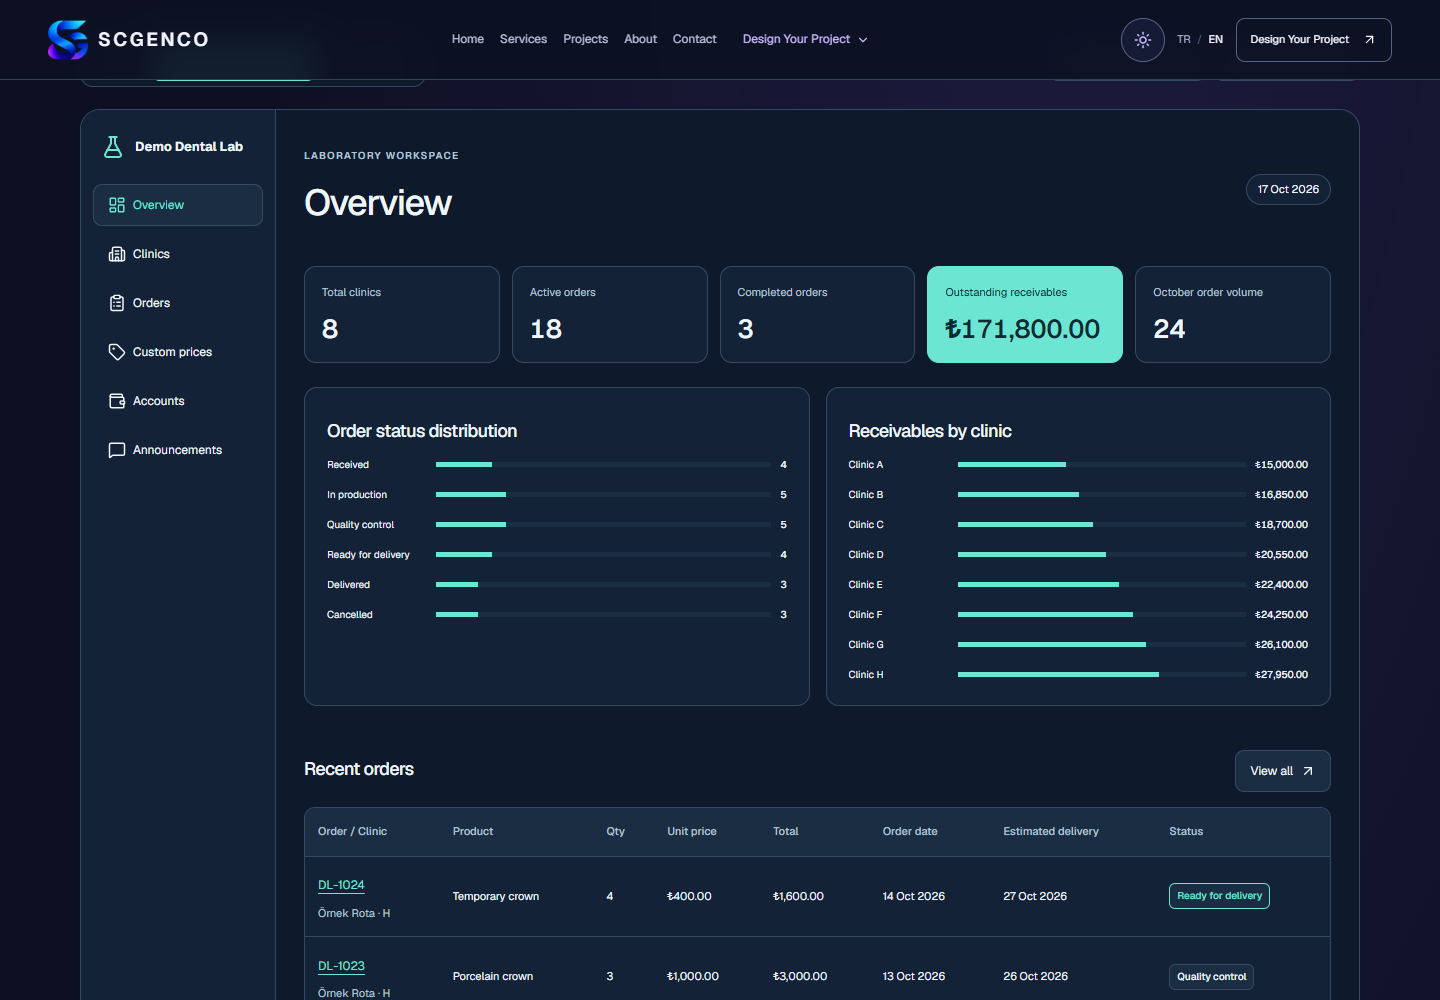Click the Accounts wallet icon

coord(117,401)
